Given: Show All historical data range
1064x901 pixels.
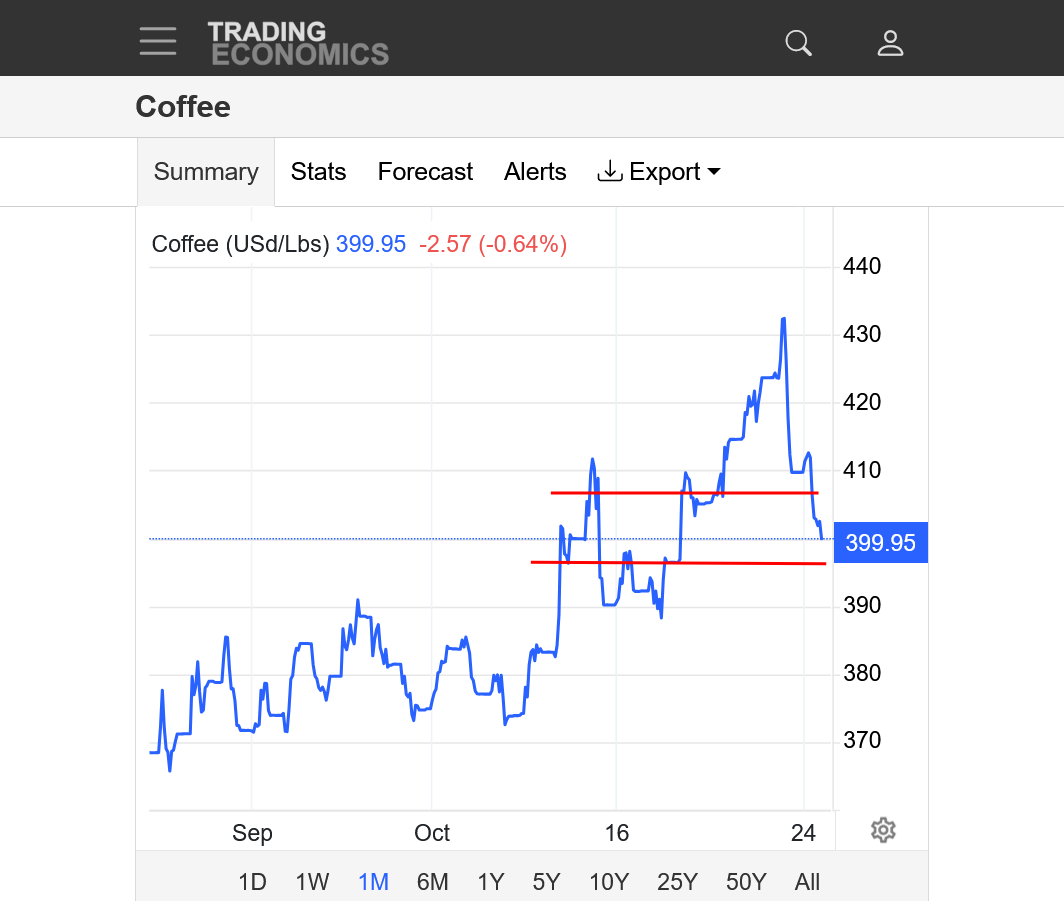Looking at the screenshot, I should 807,882.
